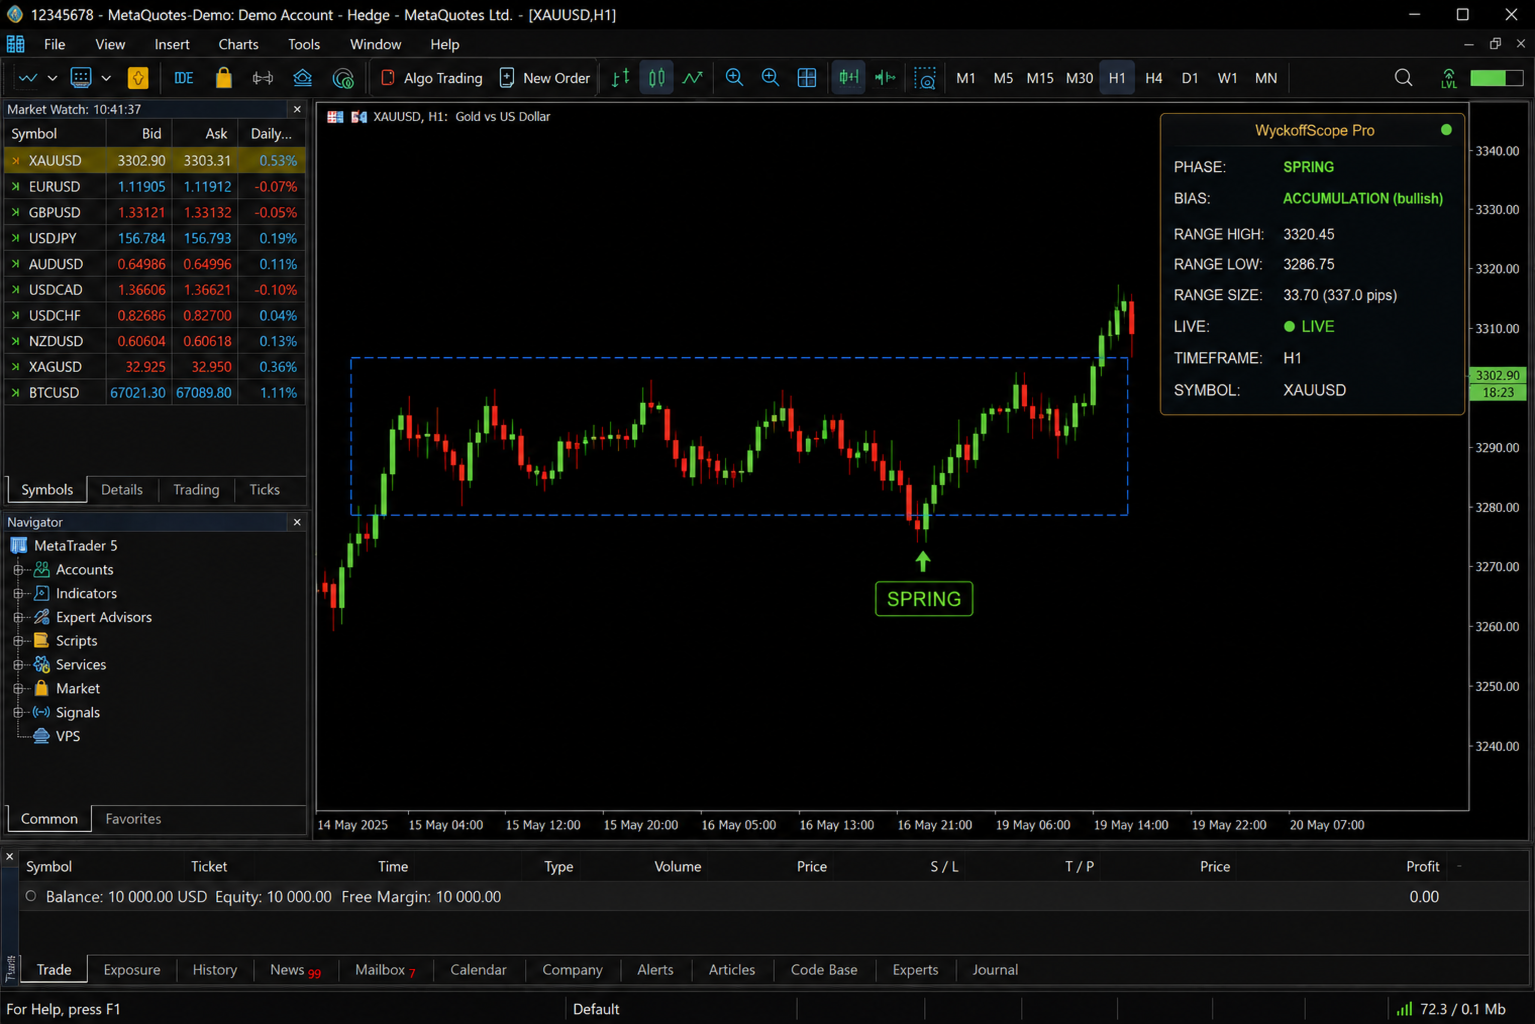Select the BTCUSD row in Market Watch
The image size is (1535, 1024).
click(155, 393)
